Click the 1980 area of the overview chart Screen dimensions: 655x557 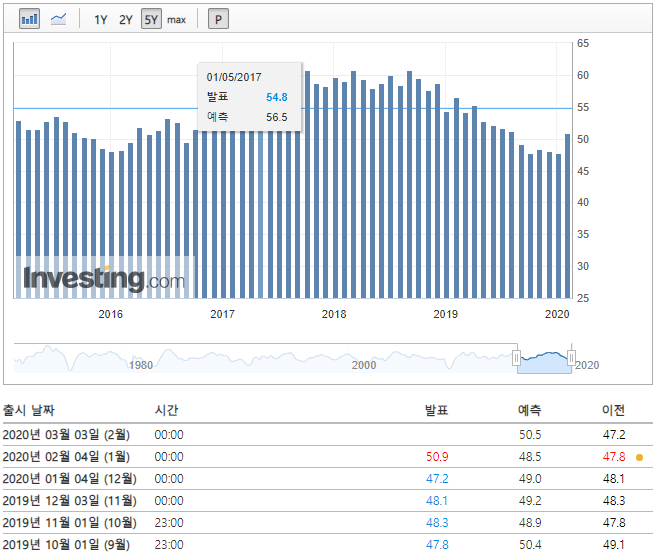(x=141, y=365)
